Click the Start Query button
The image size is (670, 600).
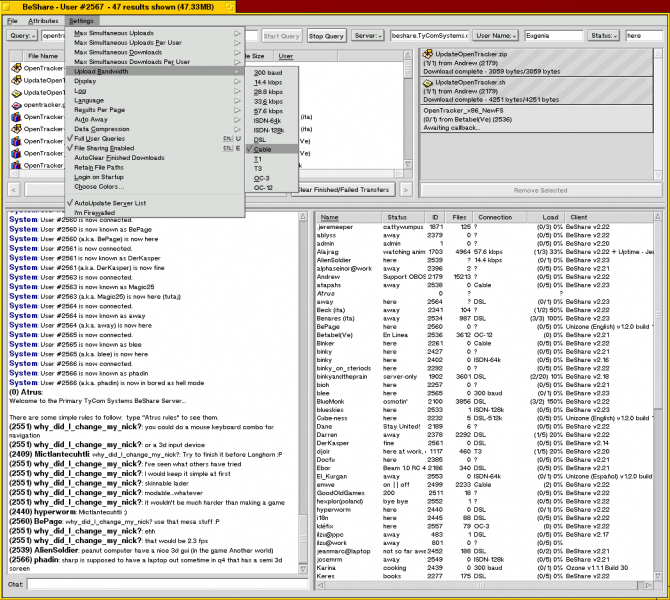coord(282,36)
